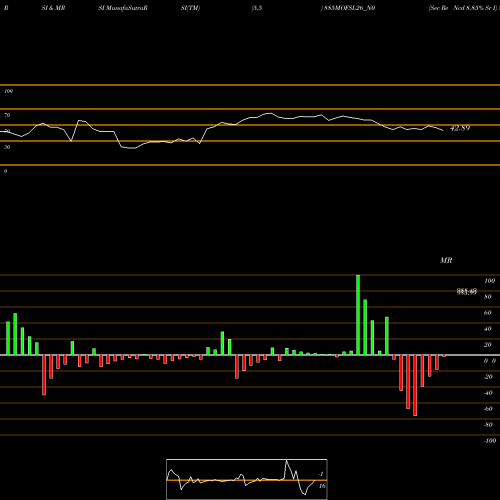Click the 40 label on the MR axis
Viewport: 500px width, 500px height.
pos(487,329)
